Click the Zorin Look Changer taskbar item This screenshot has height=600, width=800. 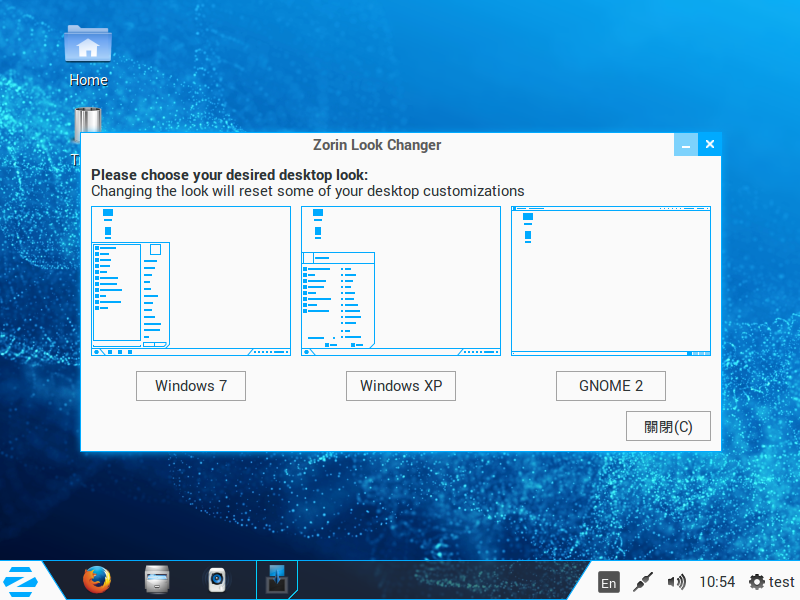click(277, 580)
